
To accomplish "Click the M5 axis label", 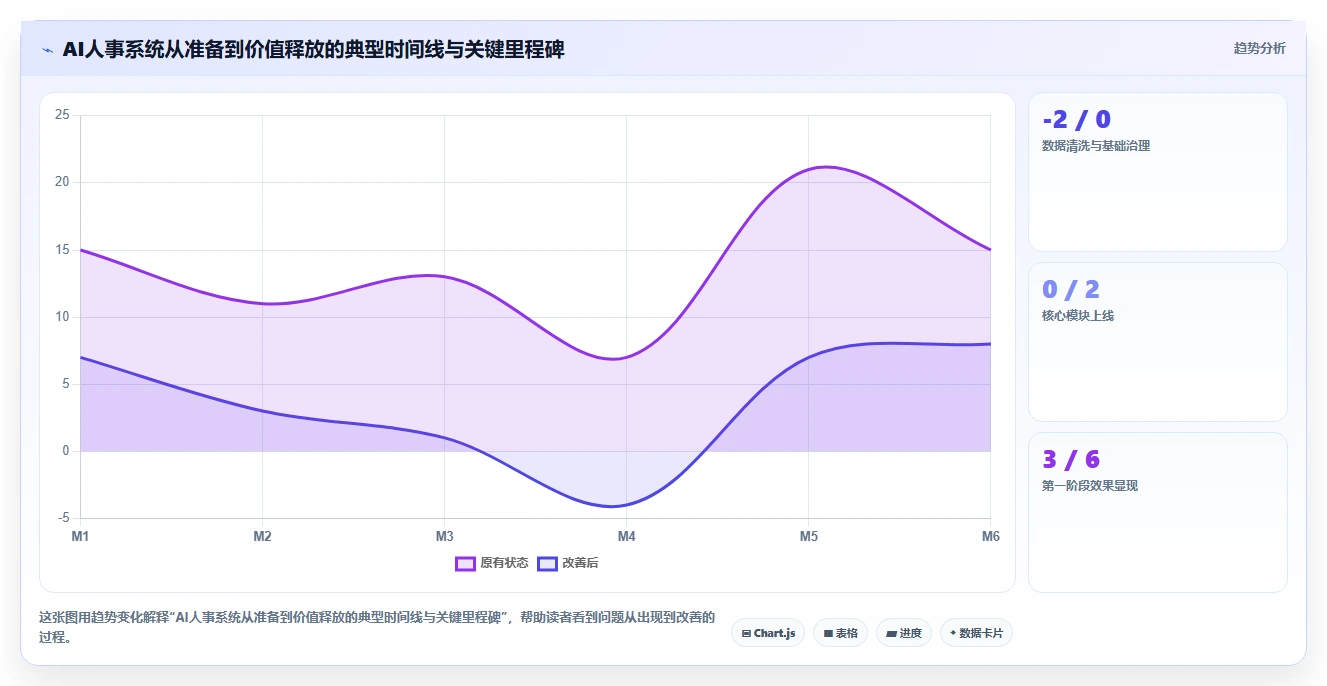I will [808, 536].
